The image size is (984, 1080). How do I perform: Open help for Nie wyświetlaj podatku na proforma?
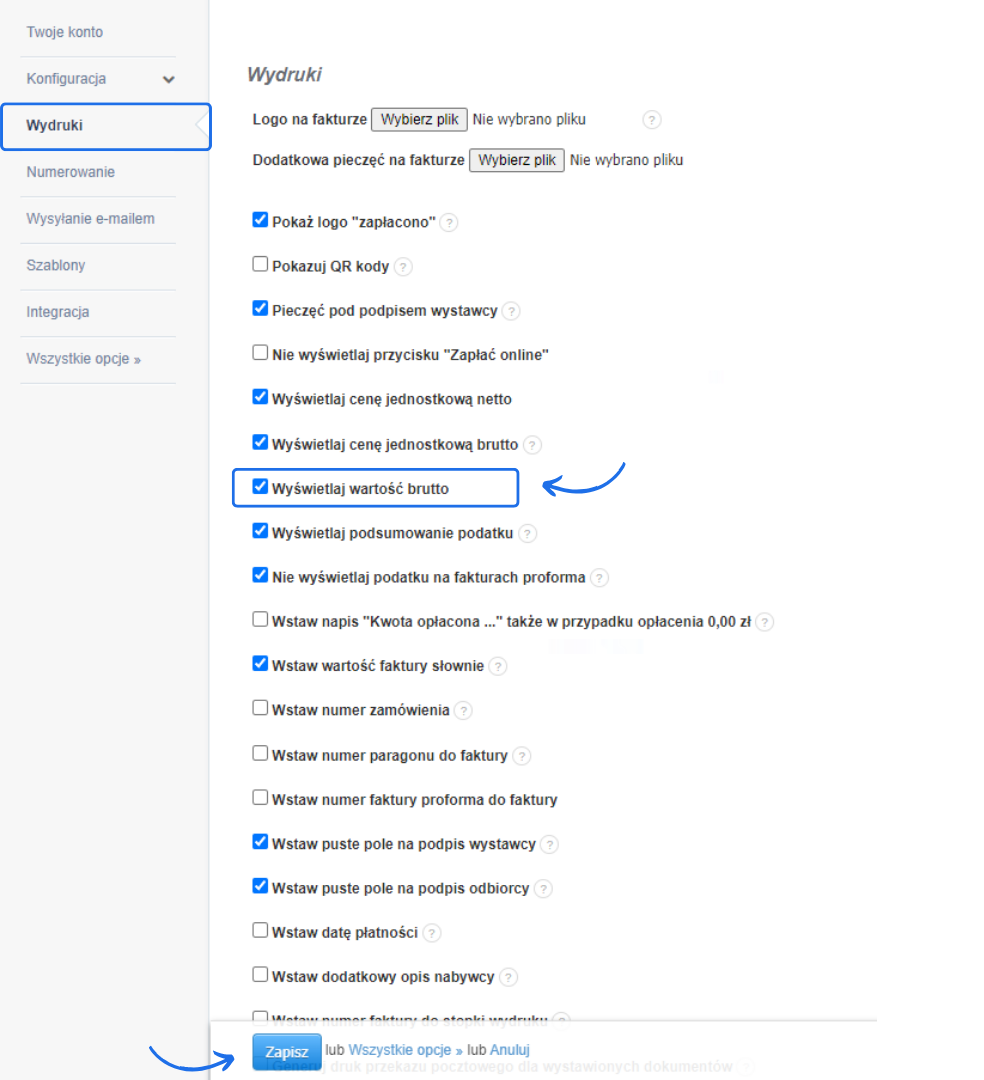tap(599, 578)
